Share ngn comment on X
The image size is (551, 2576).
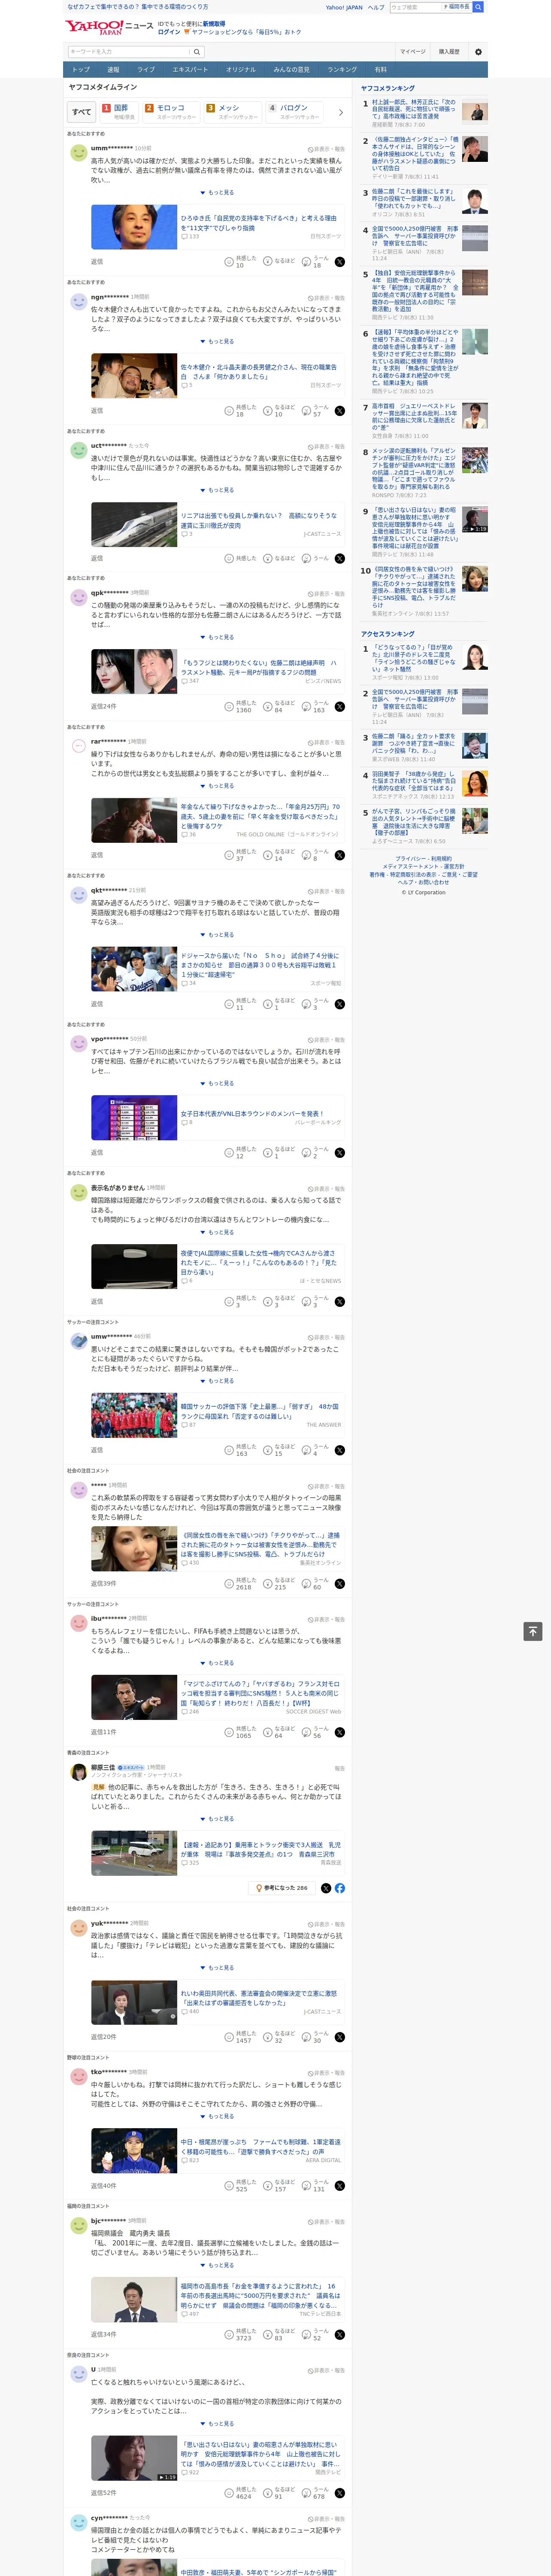coord(340,411)
